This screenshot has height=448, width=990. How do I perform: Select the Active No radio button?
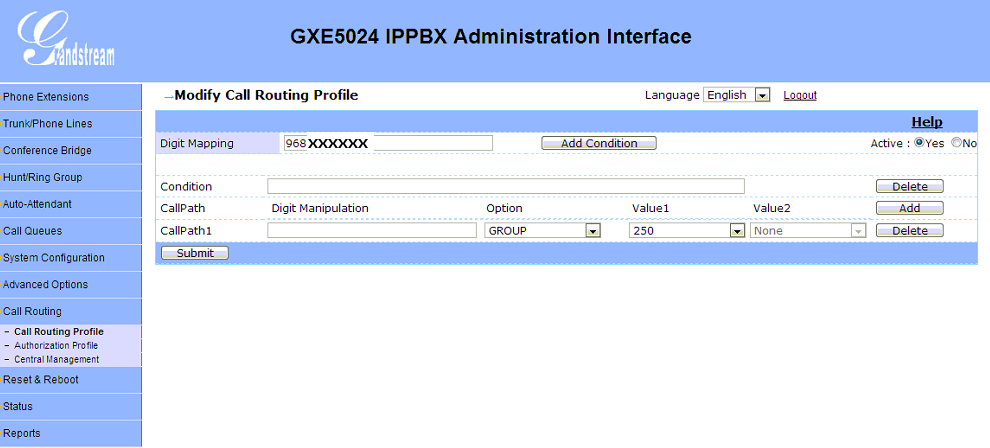(956, 143)
